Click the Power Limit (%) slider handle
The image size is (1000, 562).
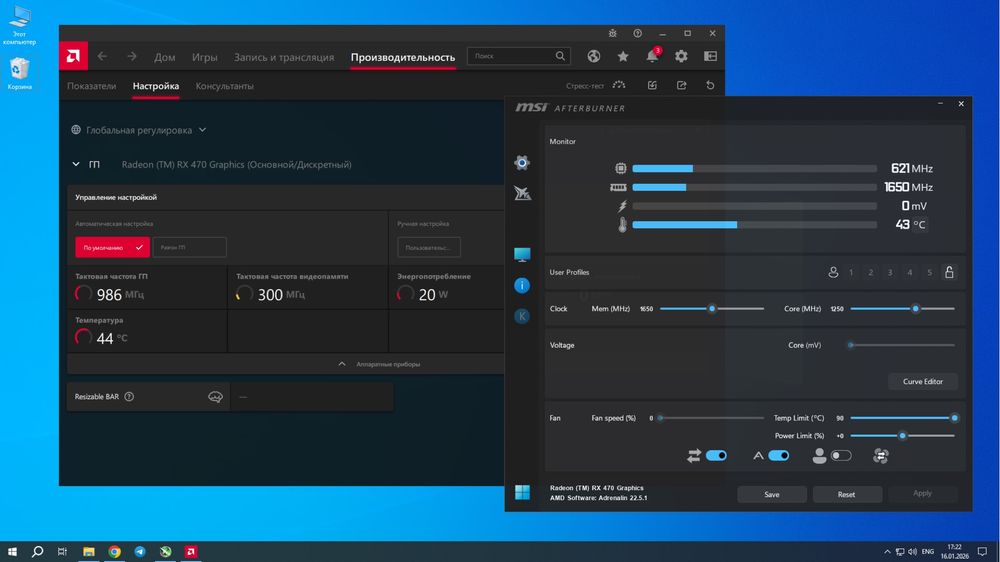pyautogui.click(x=902, y=436)
